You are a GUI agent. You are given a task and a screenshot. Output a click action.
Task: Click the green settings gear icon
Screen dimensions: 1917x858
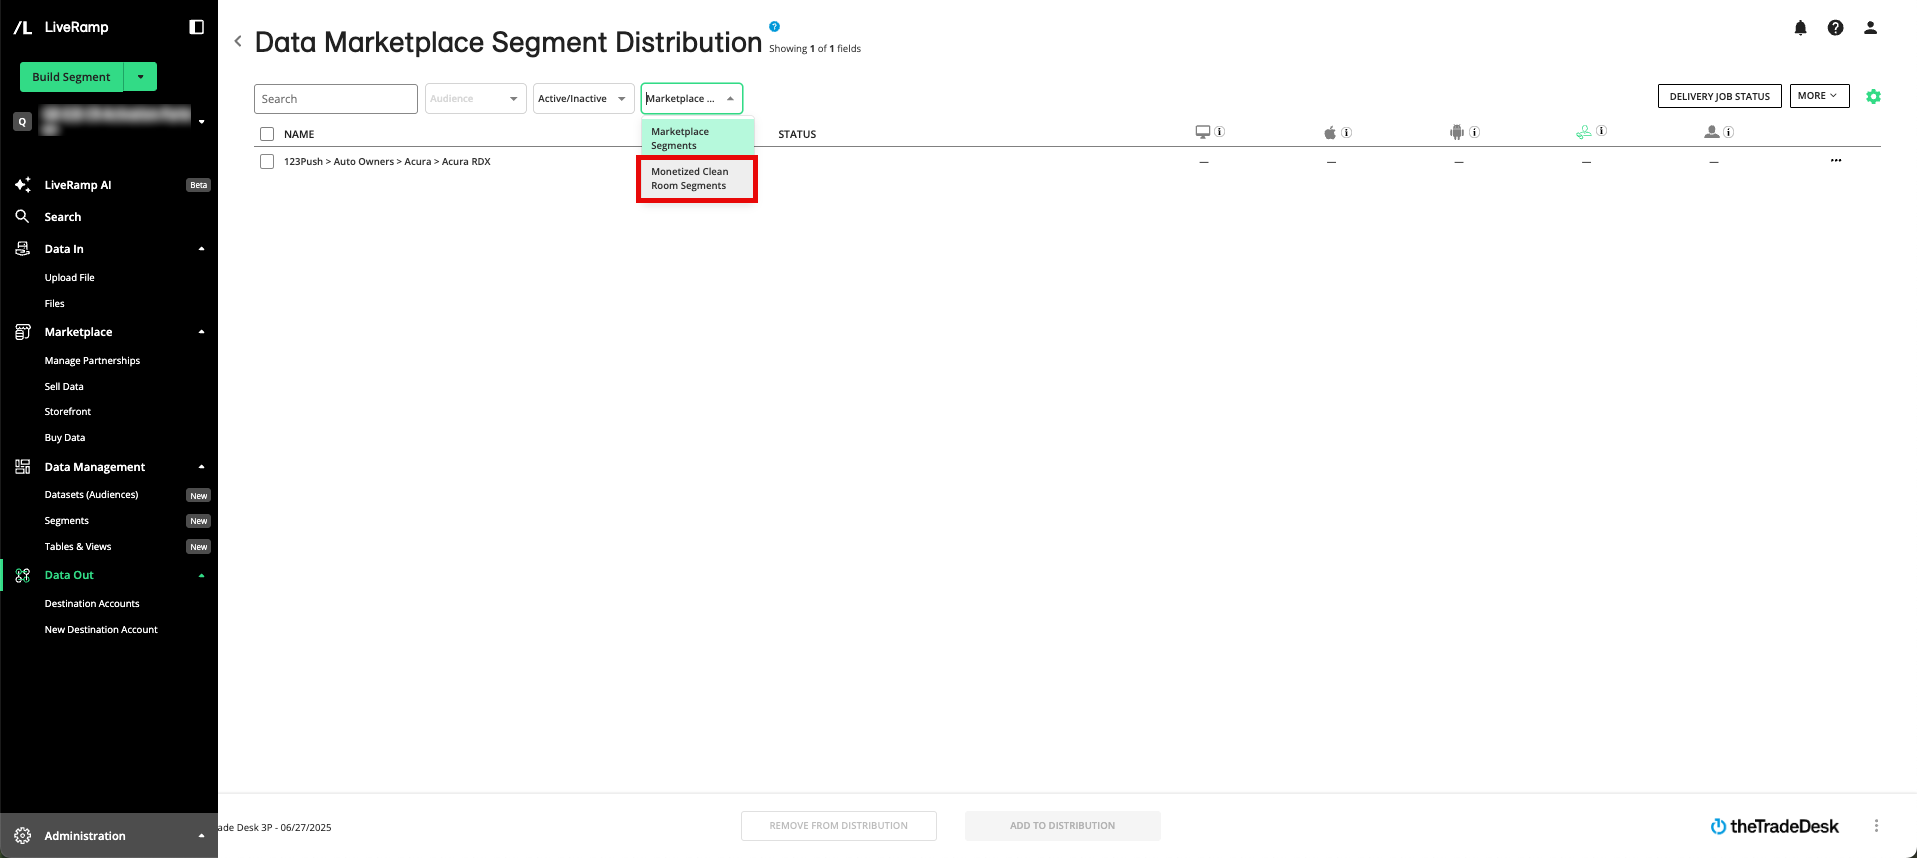coord(1873,97)
